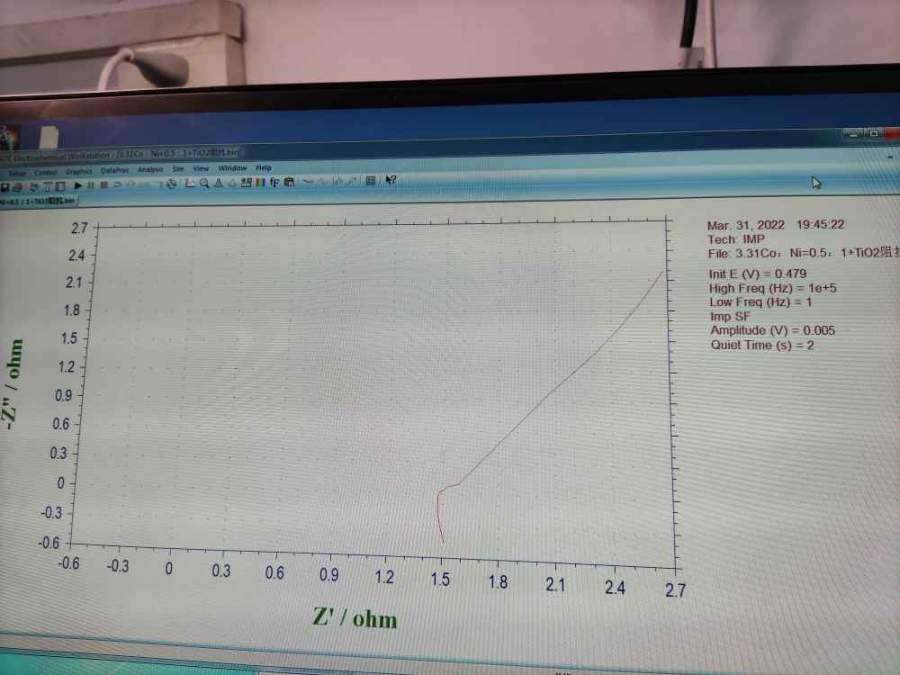Screen dimensions: 900x675
Task: Click the Run experiment play icon
Action: pyautogui.click(x=79, y=185)
